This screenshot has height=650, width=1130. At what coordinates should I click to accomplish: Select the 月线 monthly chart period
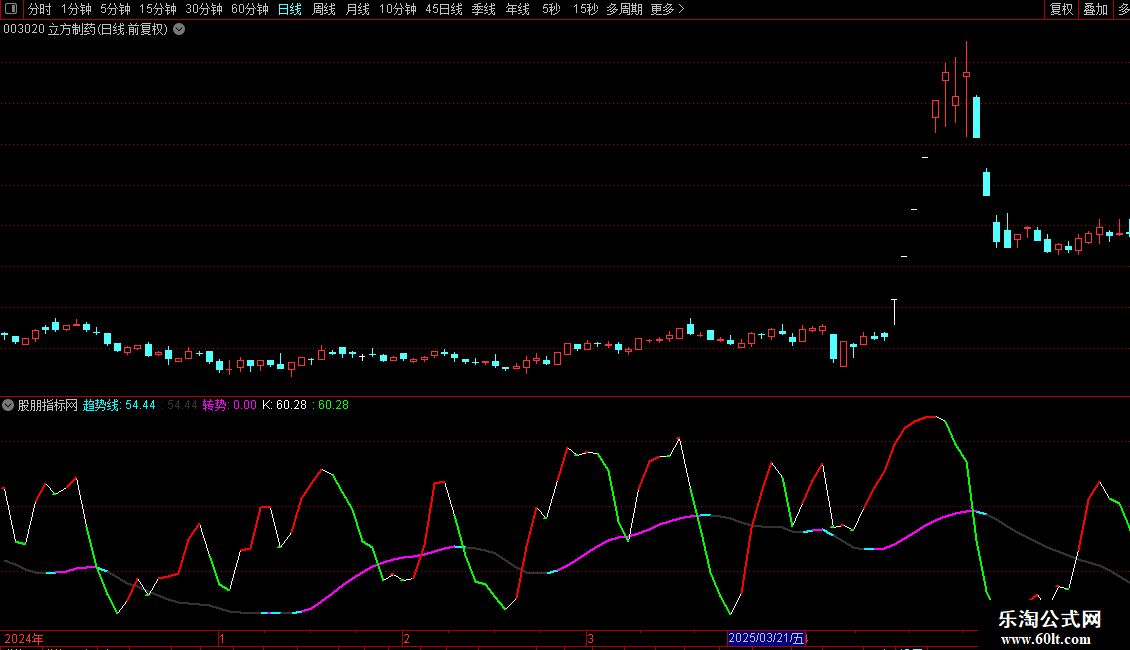click(357, 9)
